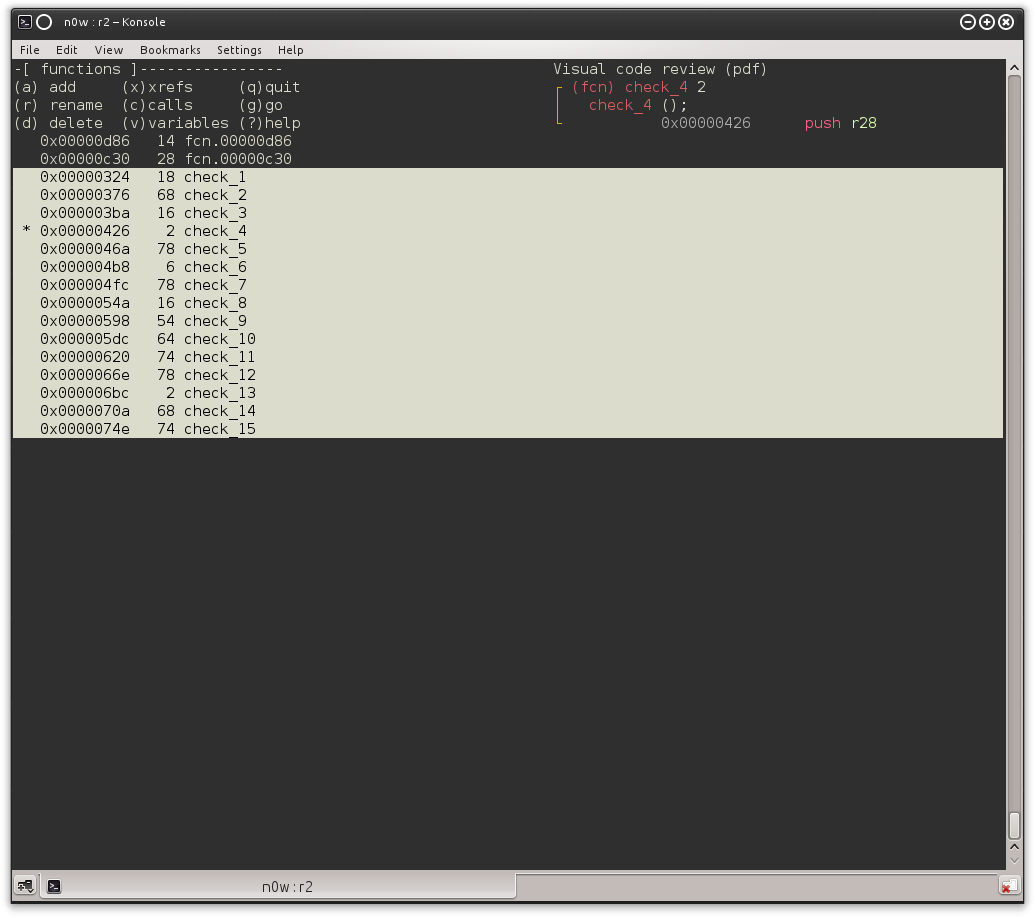The height and width of the screenshot is (918, 1035).
Task: Open the Bookmarks menu
Action: [x=170, y=50]
